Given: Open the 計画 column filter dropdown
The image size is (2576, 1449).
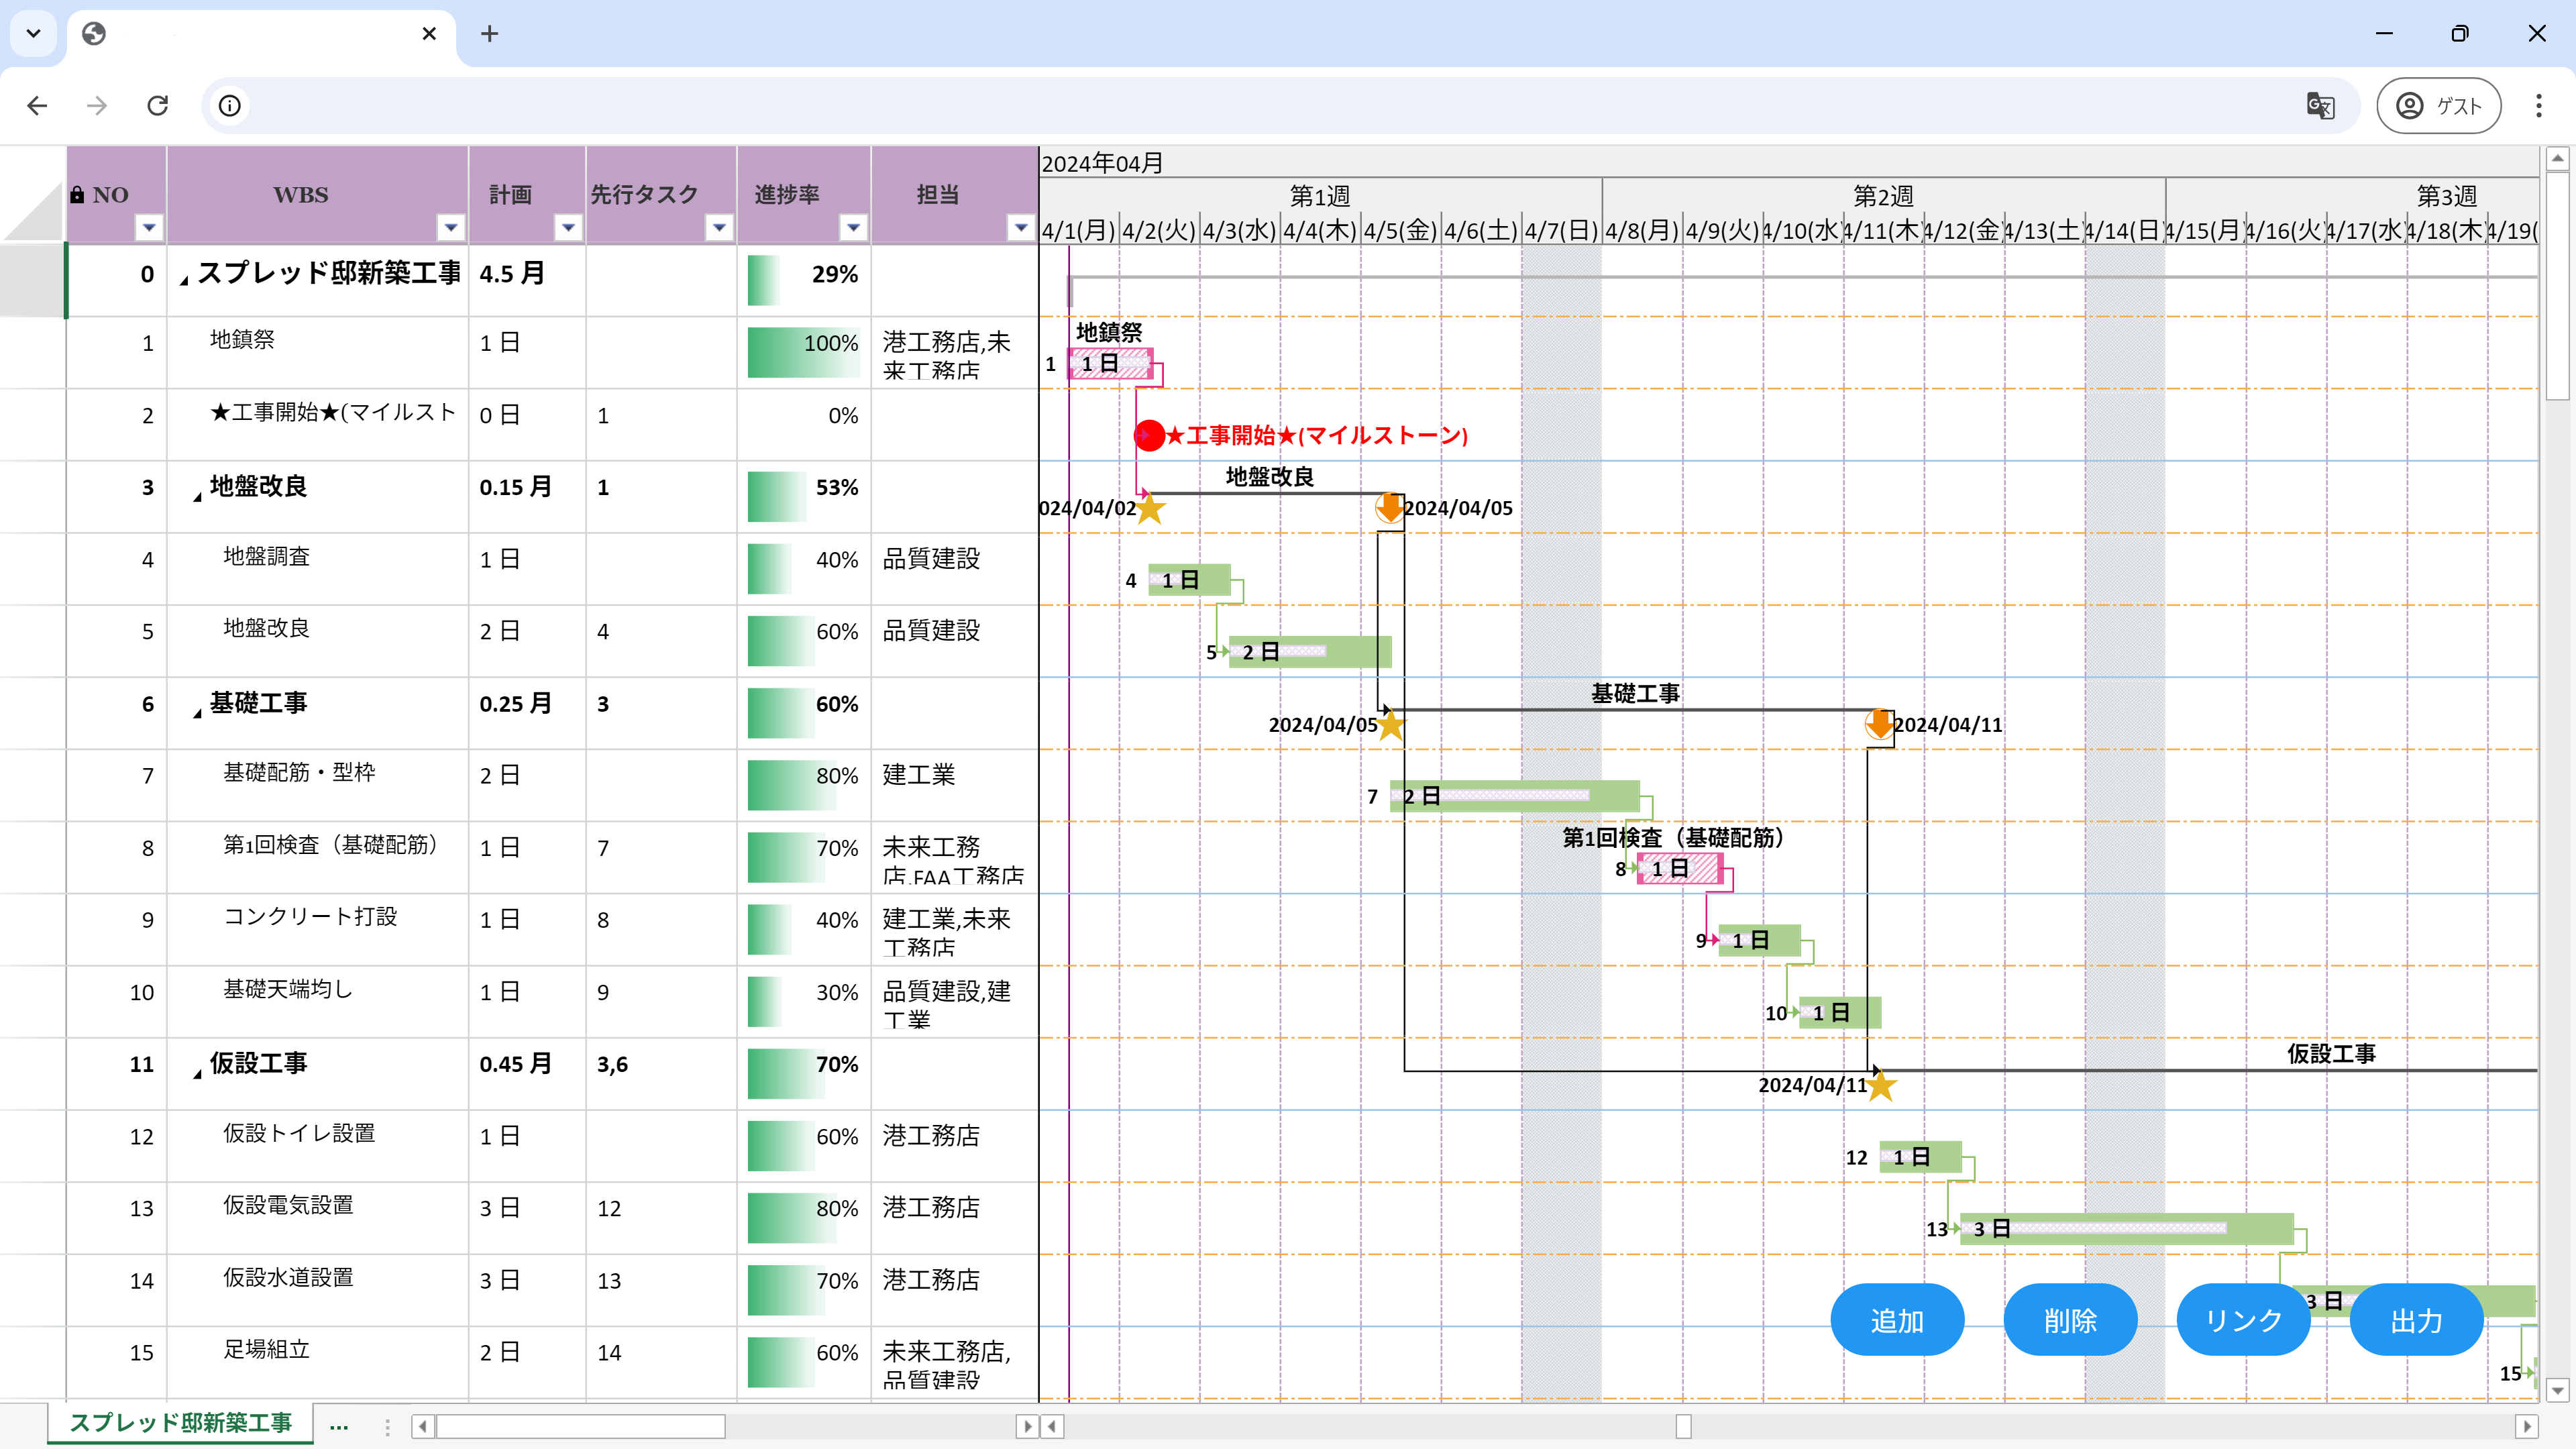Looking at the screenshot, I should point(568,228).
